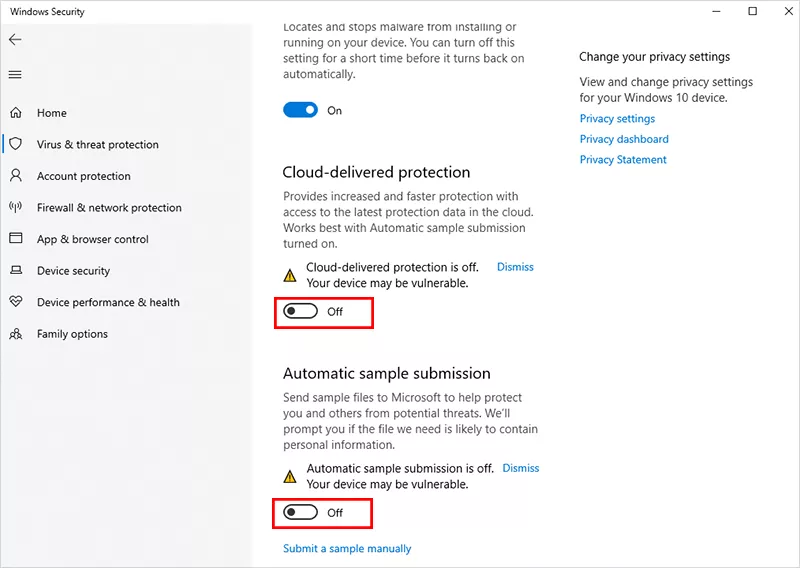Click the Account protection person icon
800x568 pixels.
[x=16, y=176]
